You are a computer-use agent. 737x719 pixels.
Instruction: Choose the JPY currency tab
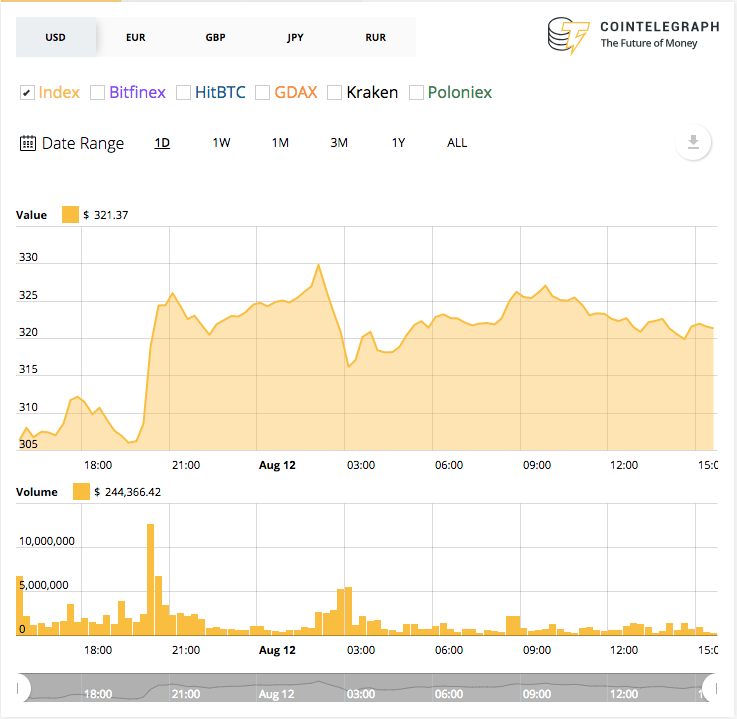296,37
